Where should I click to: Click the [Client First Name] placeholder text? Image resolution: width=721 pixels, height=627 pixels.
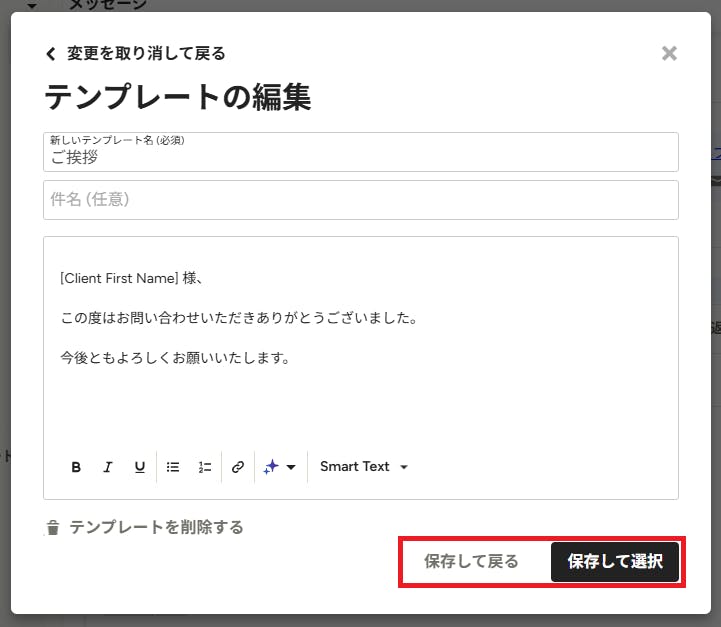pos(119,278)
